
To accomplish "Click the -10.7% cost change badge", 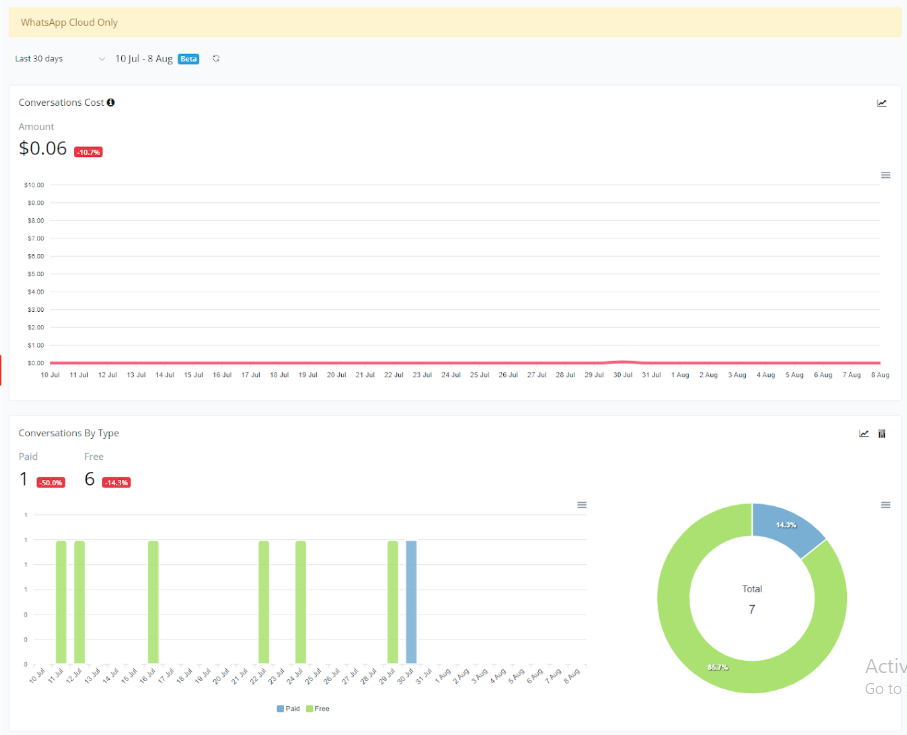I will pos(88,152).
